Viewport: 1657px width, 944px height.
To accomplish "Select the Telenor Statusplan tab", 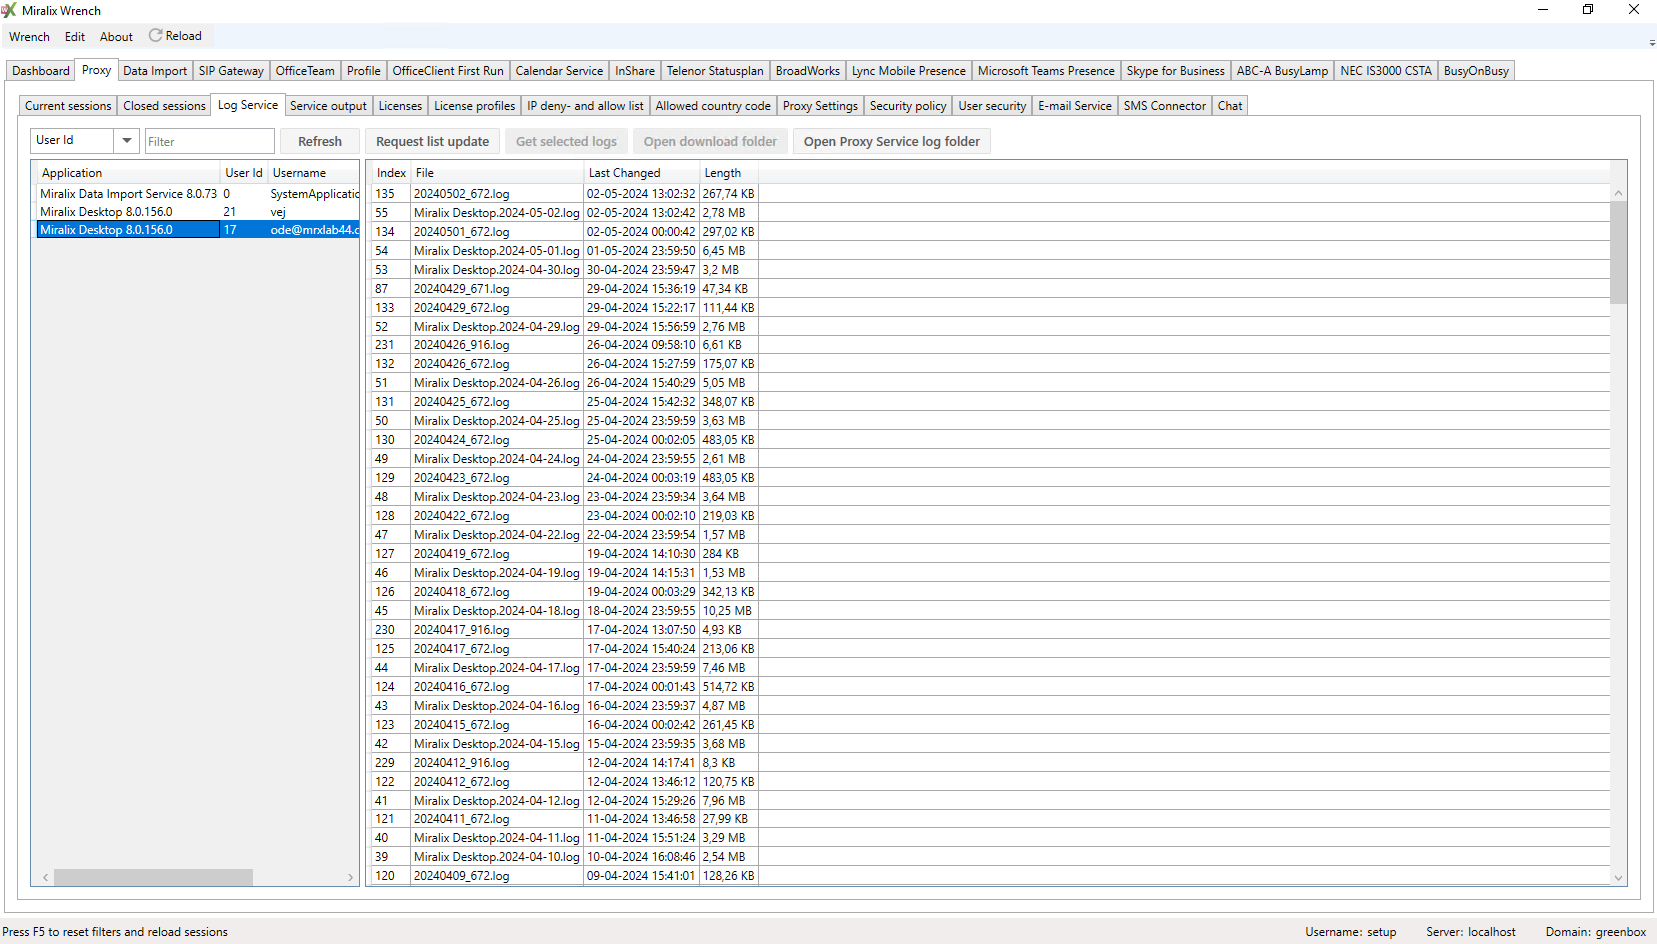I will pos(715,71).
